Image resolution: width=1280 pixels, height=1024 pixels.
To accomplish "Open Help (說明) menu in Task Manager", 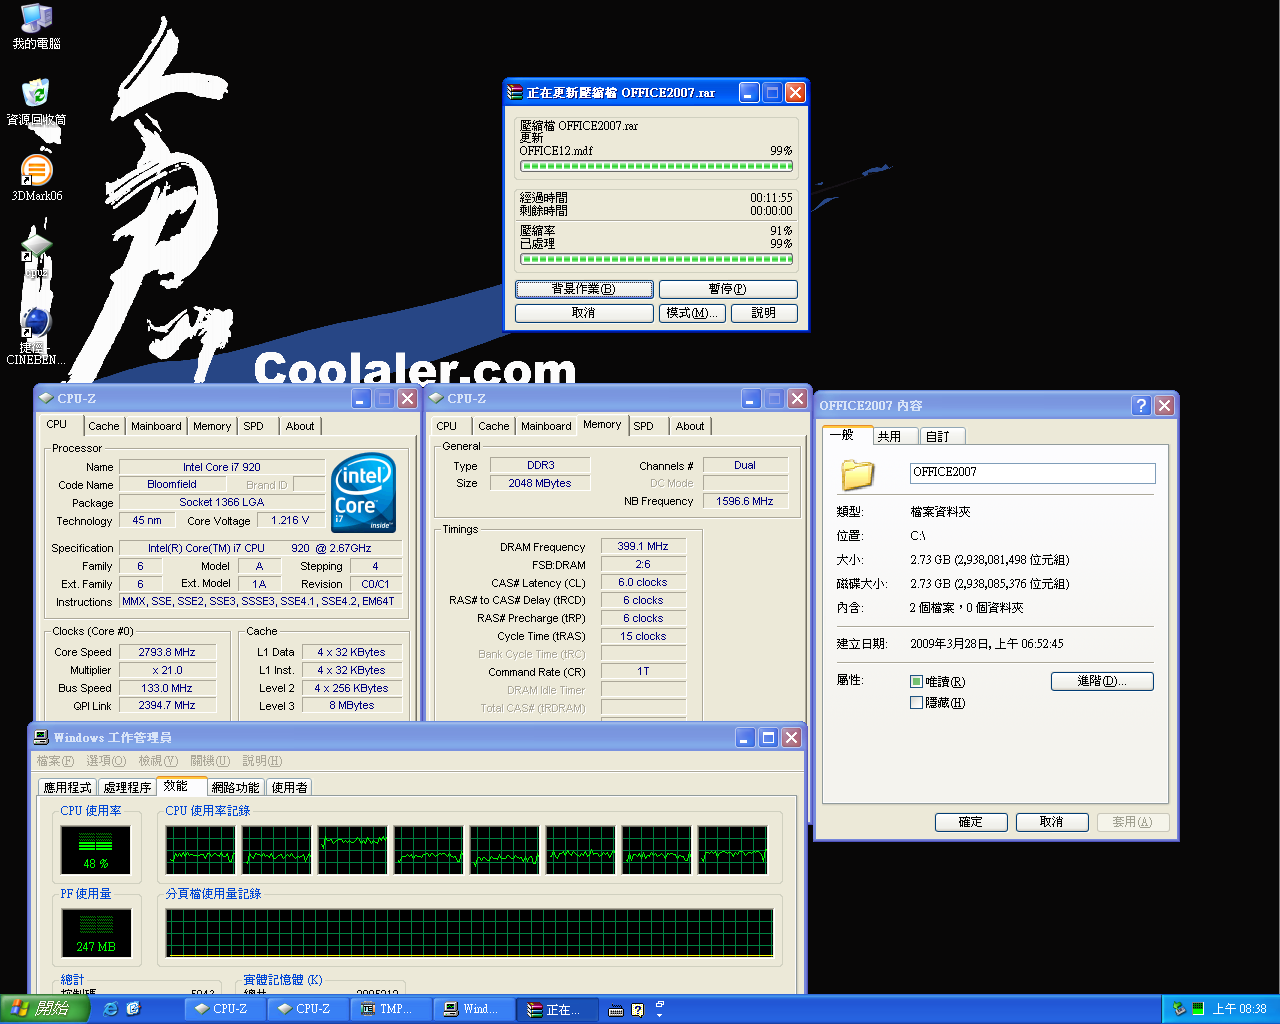I will point(262,761).
